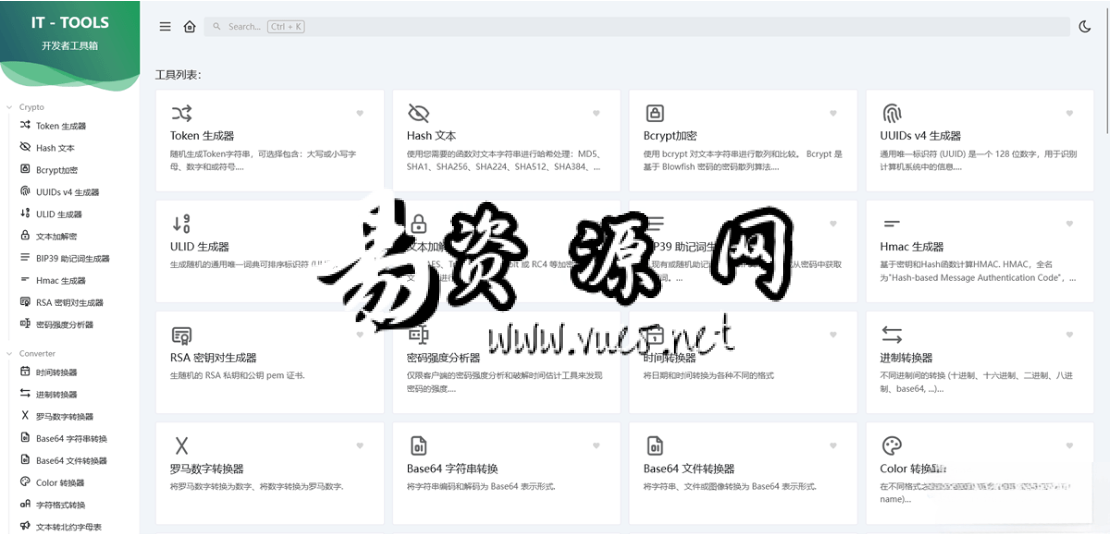Favorite the Token 生成器 card using its heart
This screenshot has height=534, width=1110.
[360, 114]
